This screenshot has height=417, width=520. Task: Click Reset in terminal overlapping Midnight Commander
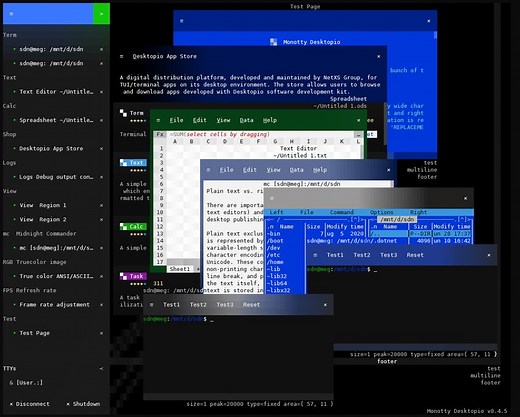click(x=415, y=255)
